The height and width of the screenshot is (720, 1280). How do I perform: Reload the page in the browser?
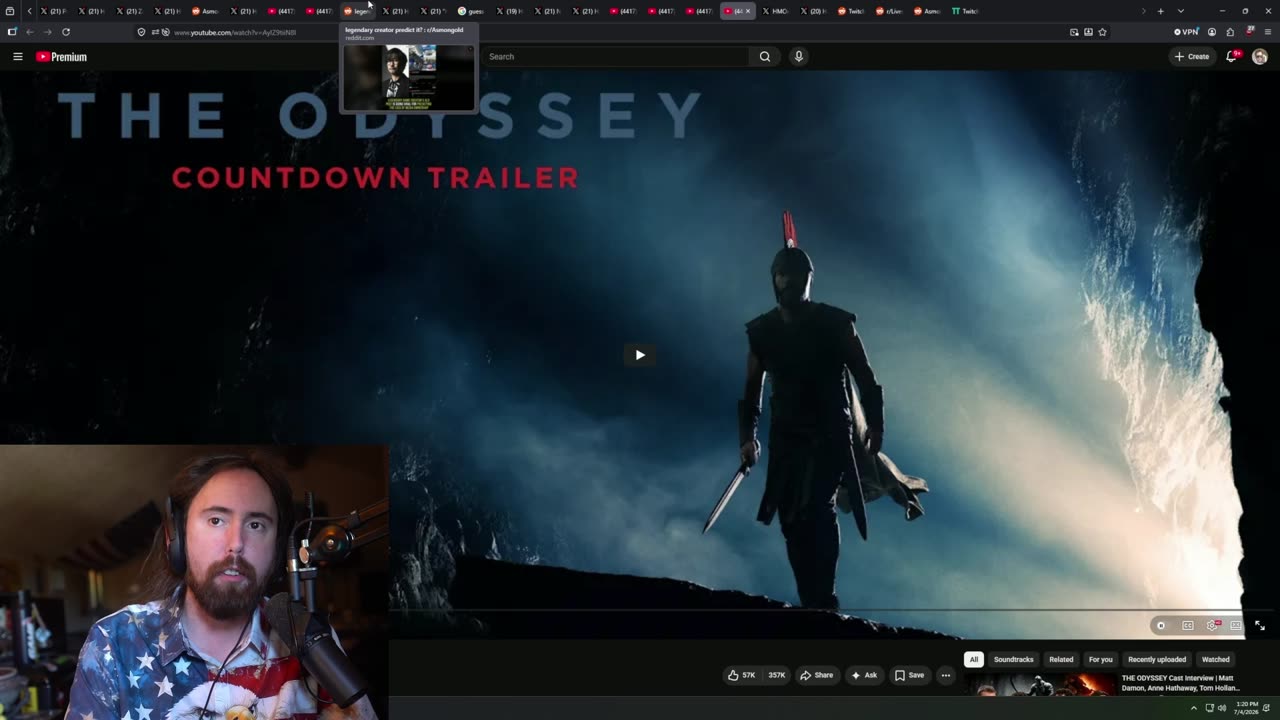pos(66,32)
